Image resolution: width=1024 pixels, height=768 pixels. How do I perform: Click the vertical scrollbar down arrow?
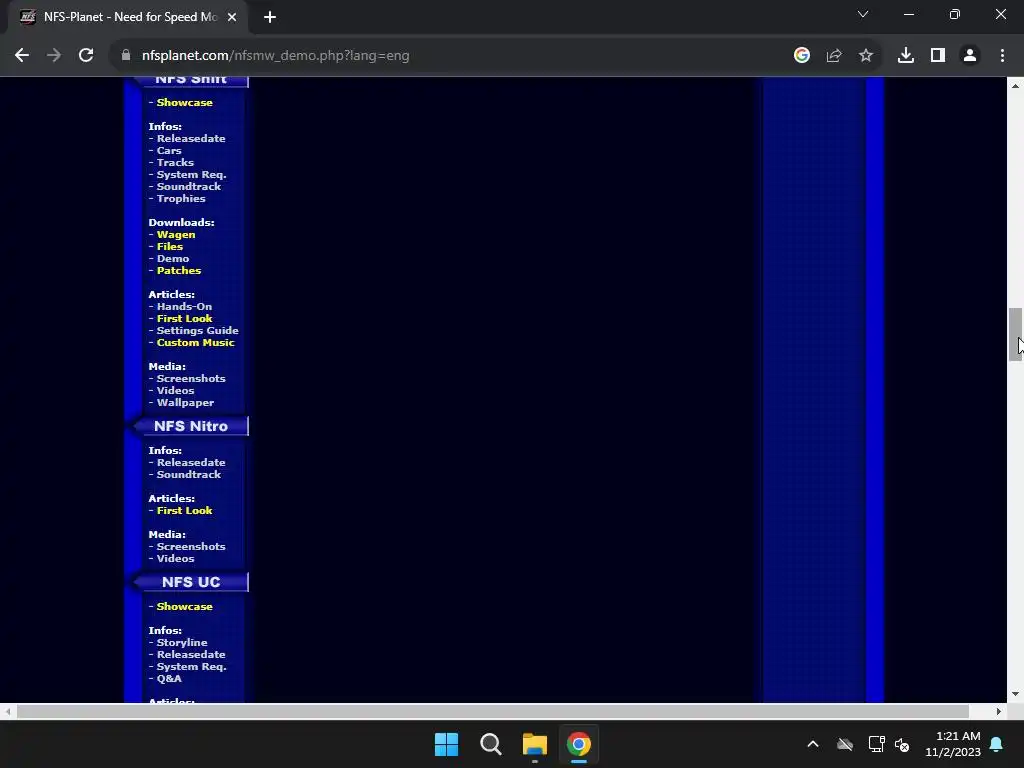coord(1015,694)
